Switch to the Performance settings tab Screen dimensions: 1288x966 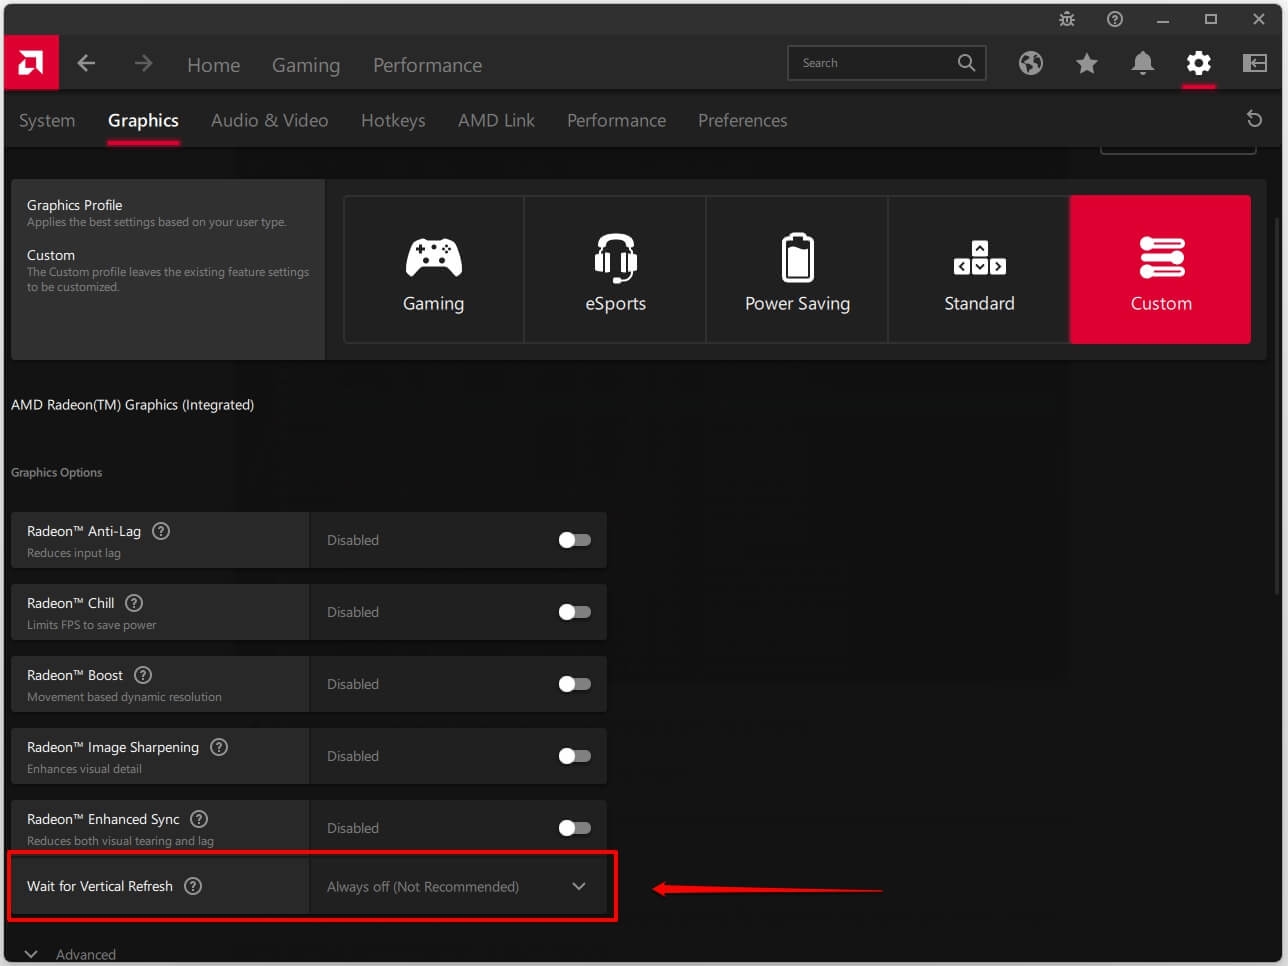(x=616, y=120)
